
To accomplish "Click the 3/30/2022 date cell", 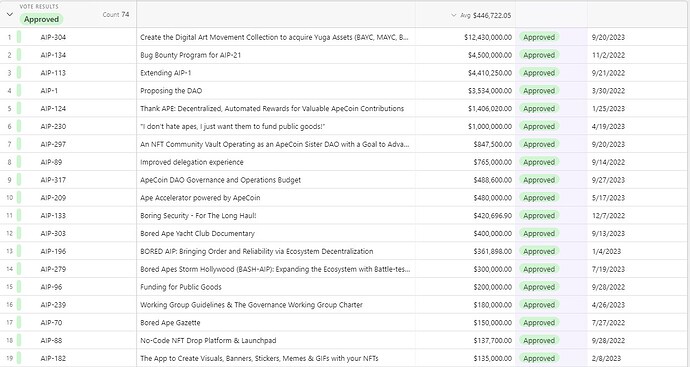I will pyautogui.click(x=608, y=91).
